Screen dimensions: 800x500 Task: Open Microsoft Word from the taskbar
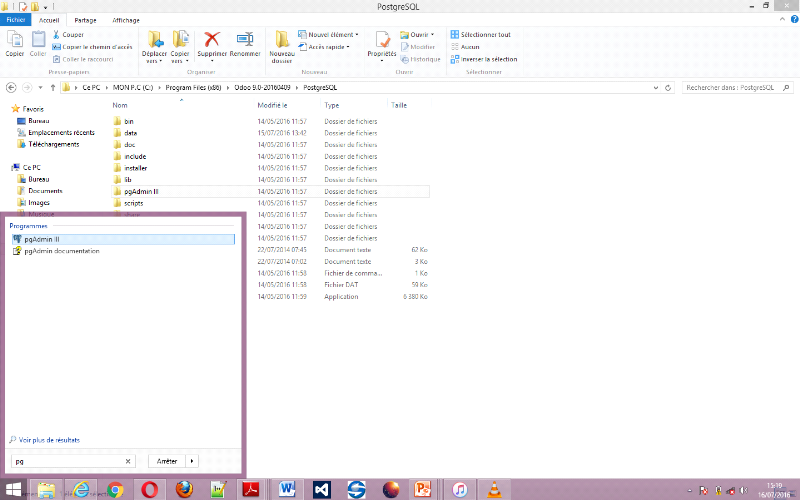(x=286, y=490)
